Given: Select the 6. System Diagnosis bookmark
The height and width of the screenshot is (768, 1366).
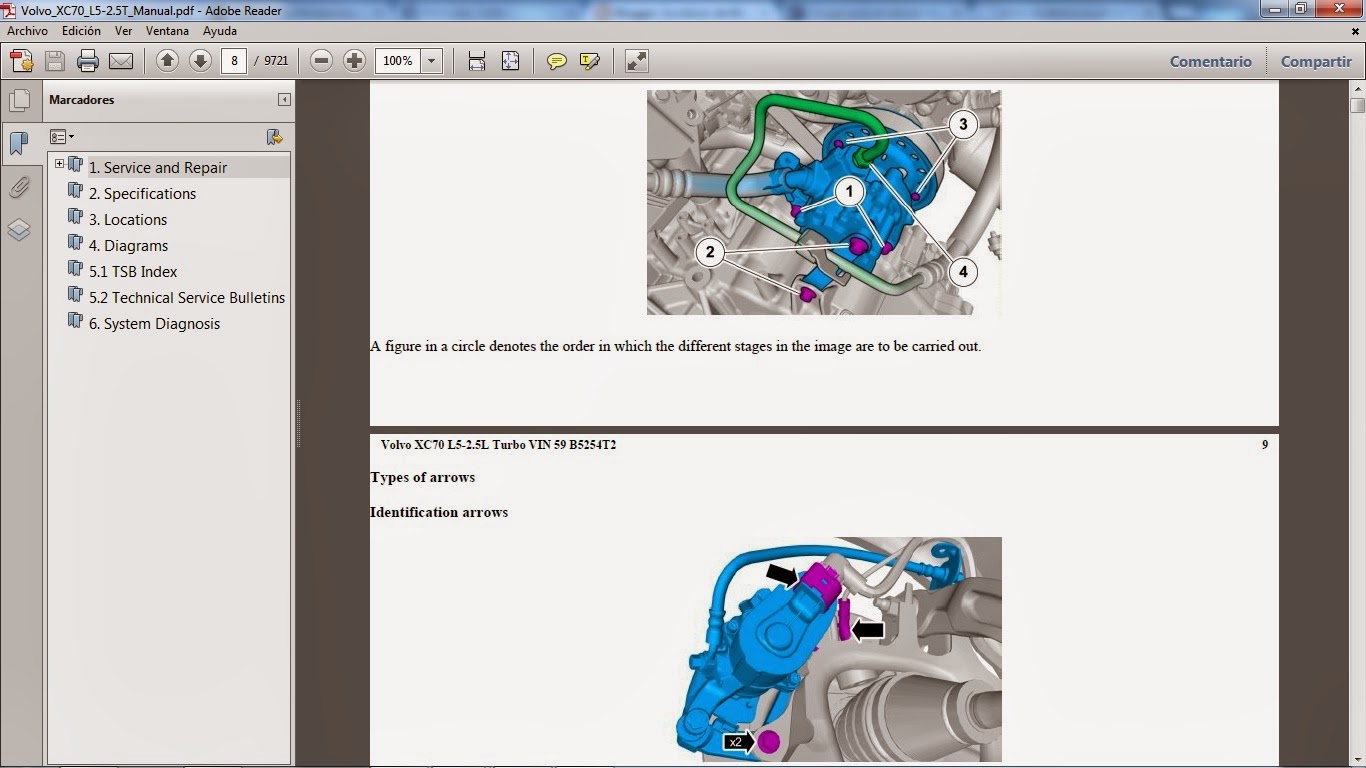Looking at the screenshot, I should coord(154,323).
